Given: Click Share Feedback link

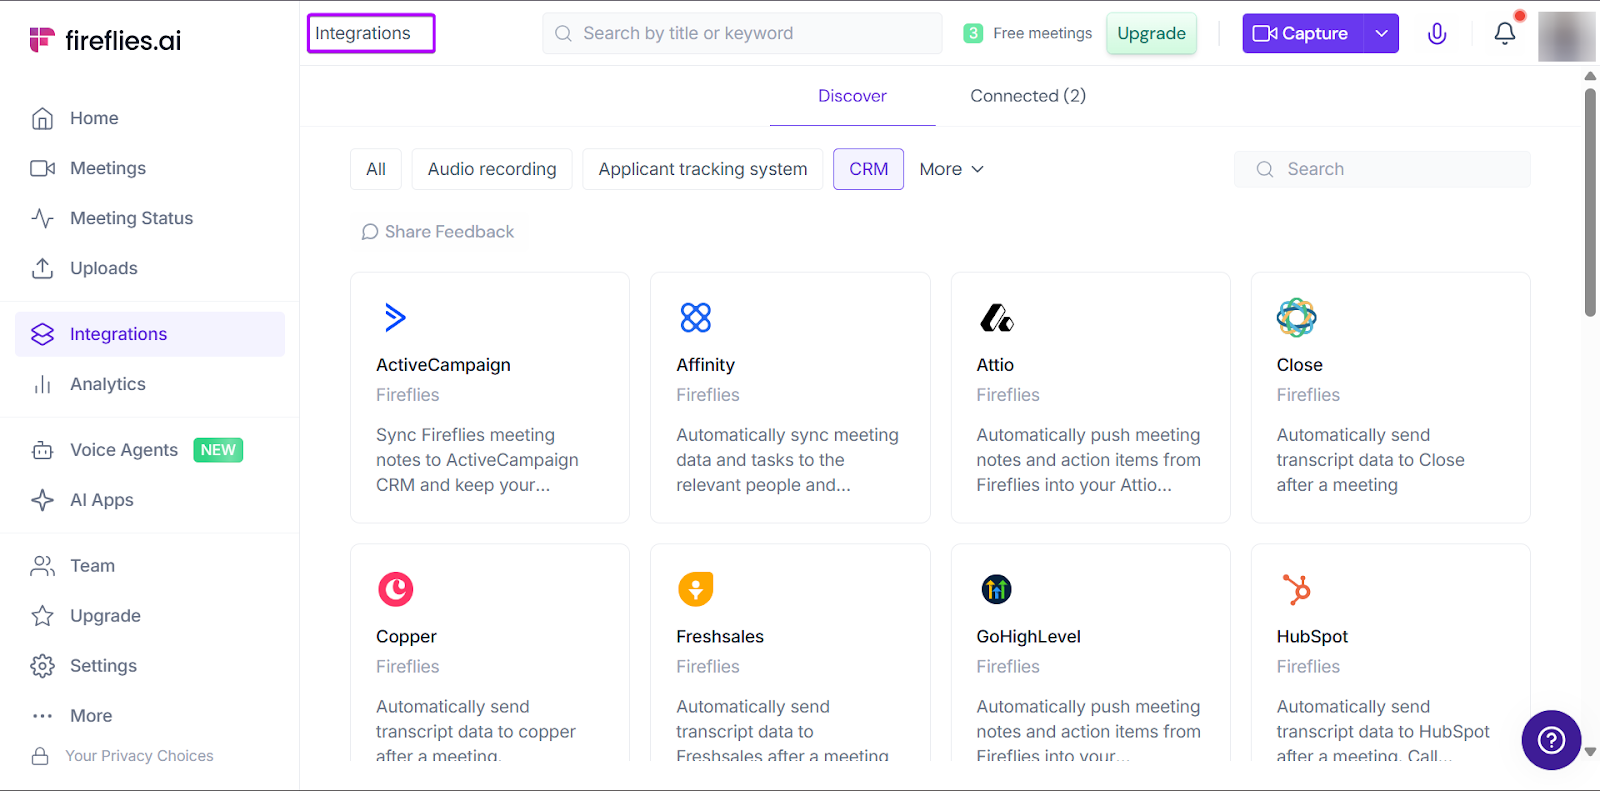Looking at the screenshot, I should click(x=437, y=232).
